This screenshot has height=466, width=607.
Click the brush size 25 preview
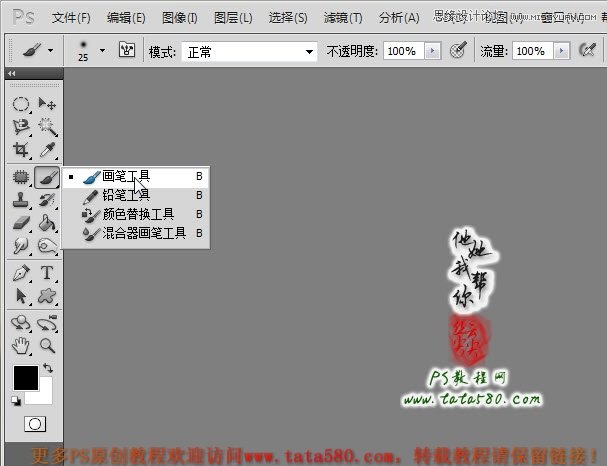pos(83,50)
